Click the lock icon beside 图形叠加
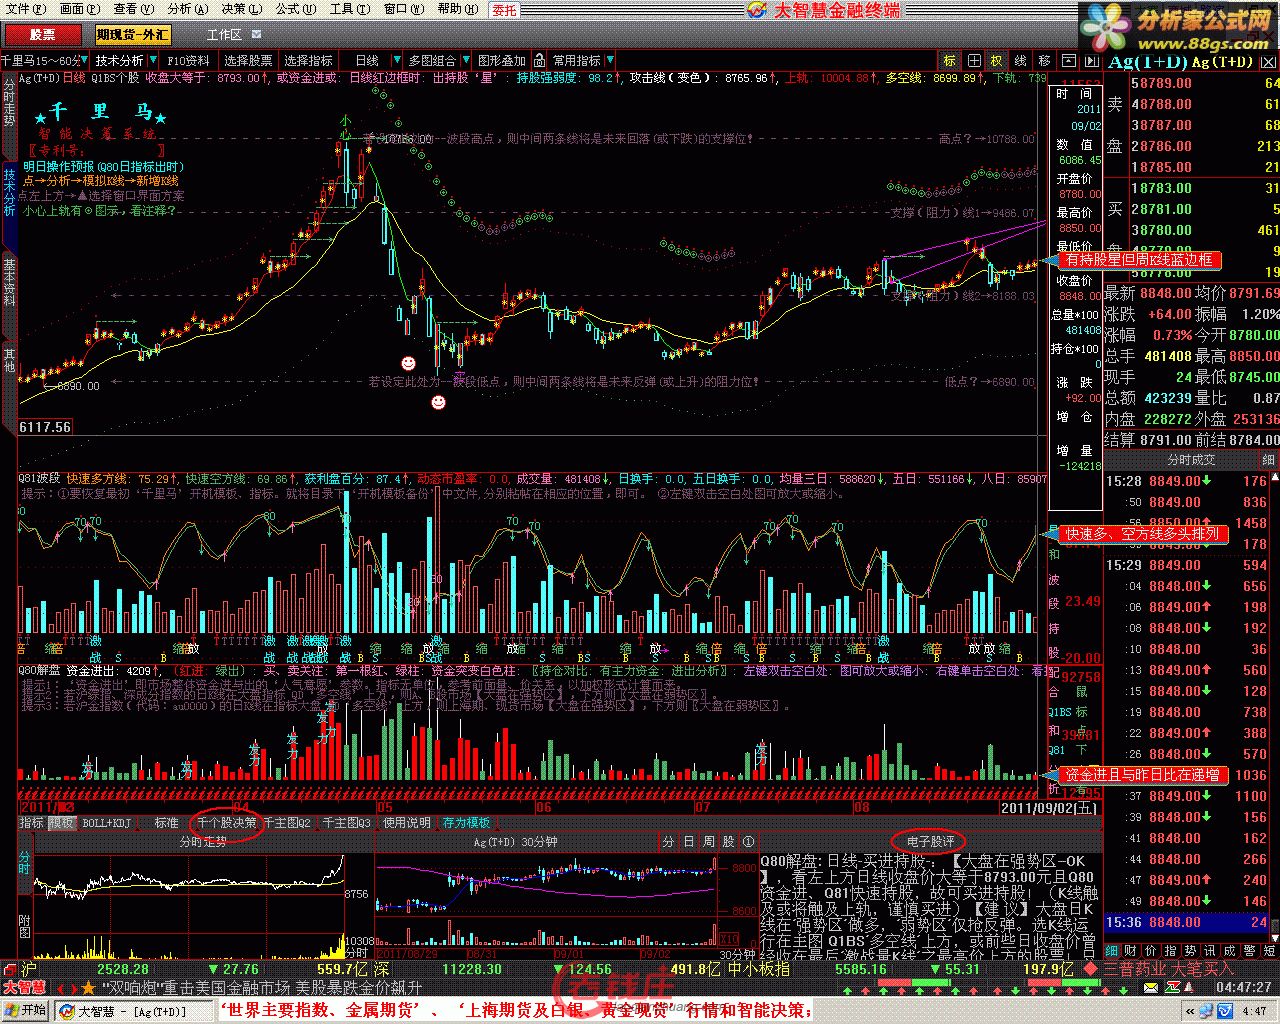Image resolution: width=1280 pixels, height=1024 pixels. pos(539,61)
